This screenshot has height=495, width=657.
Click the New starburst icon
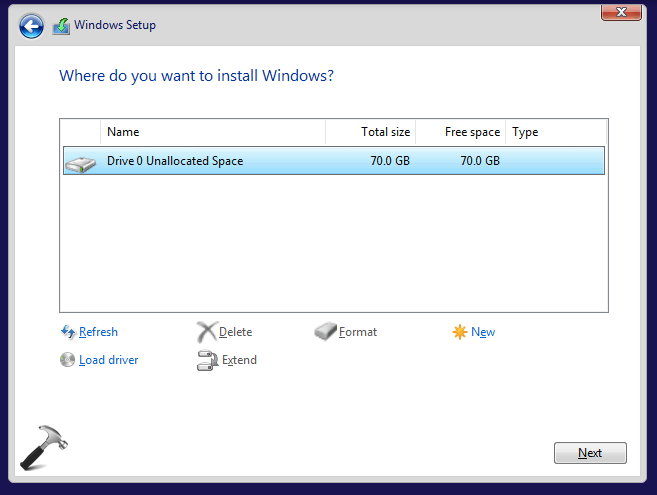pyautogui.click(x=460, y=332)
